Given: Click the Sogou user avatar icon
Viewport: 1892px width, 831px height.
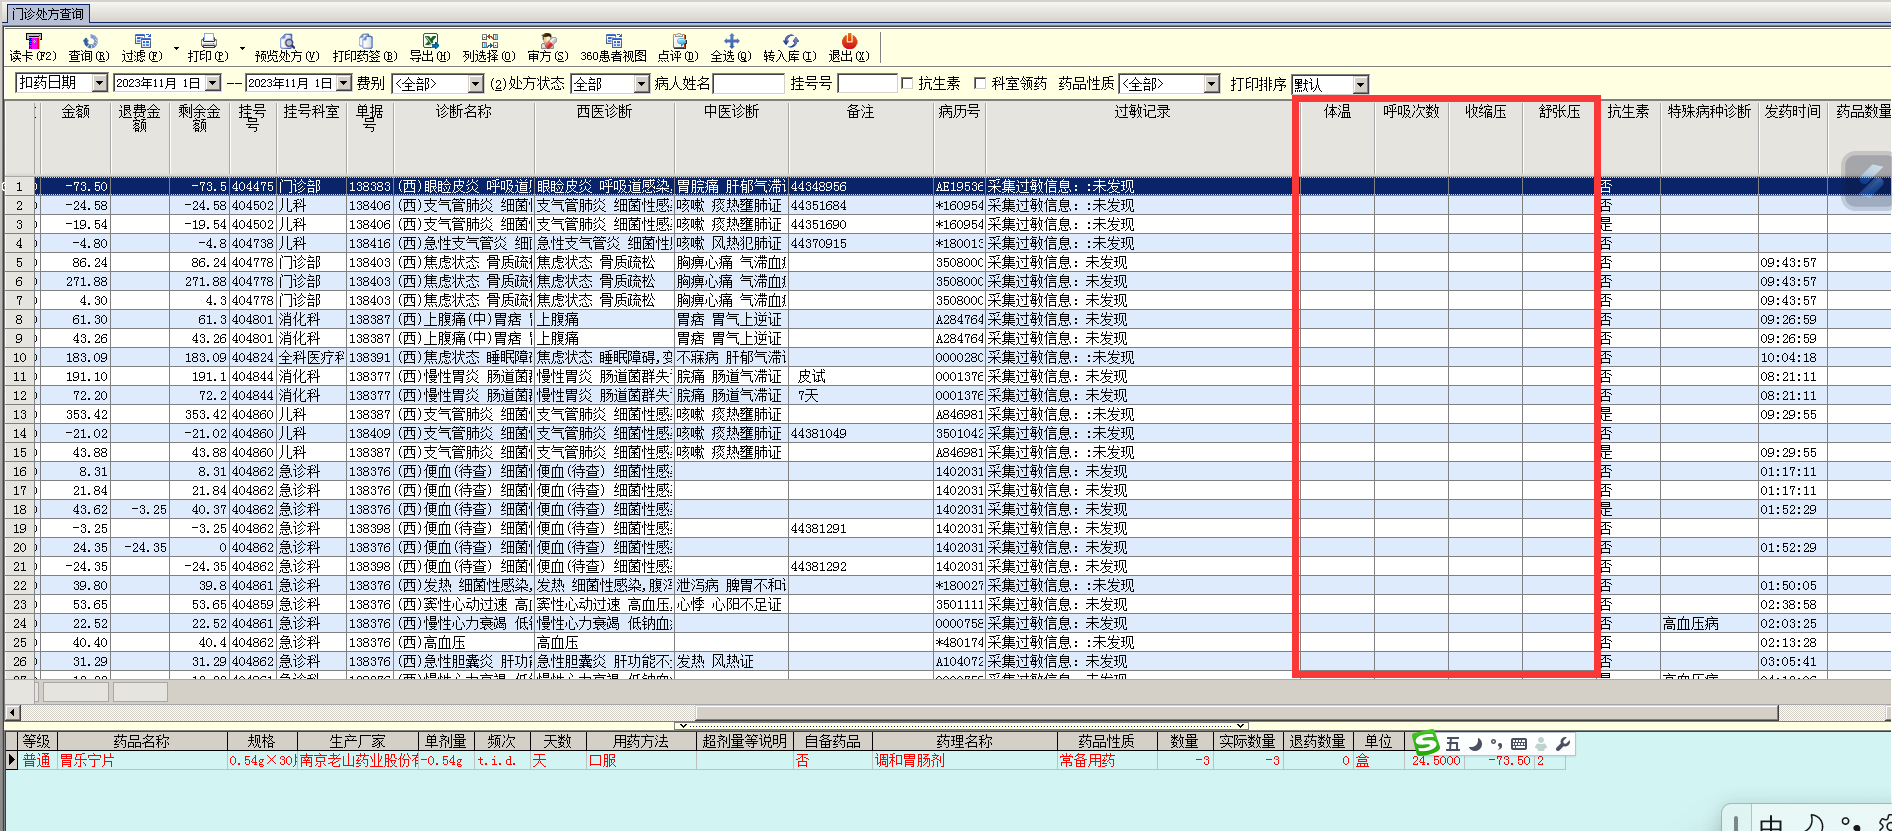Looking at the screenshot, I should (x=1541, y=744).
